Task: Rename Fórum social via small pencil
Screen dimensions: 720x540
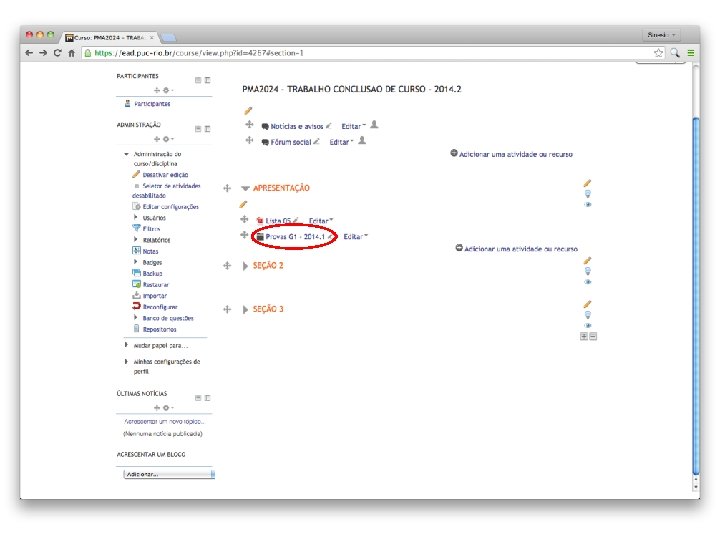Action: click(316, 141)
